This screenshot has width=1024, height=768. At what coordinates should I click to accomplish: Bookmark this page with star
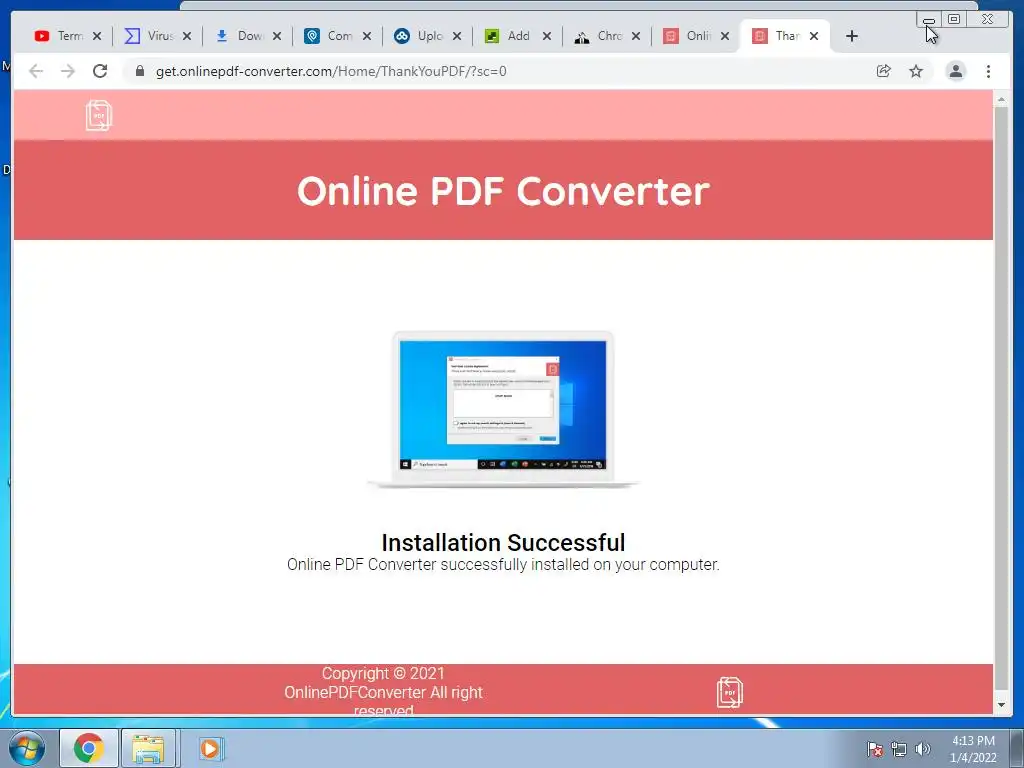tap(916, 71)
